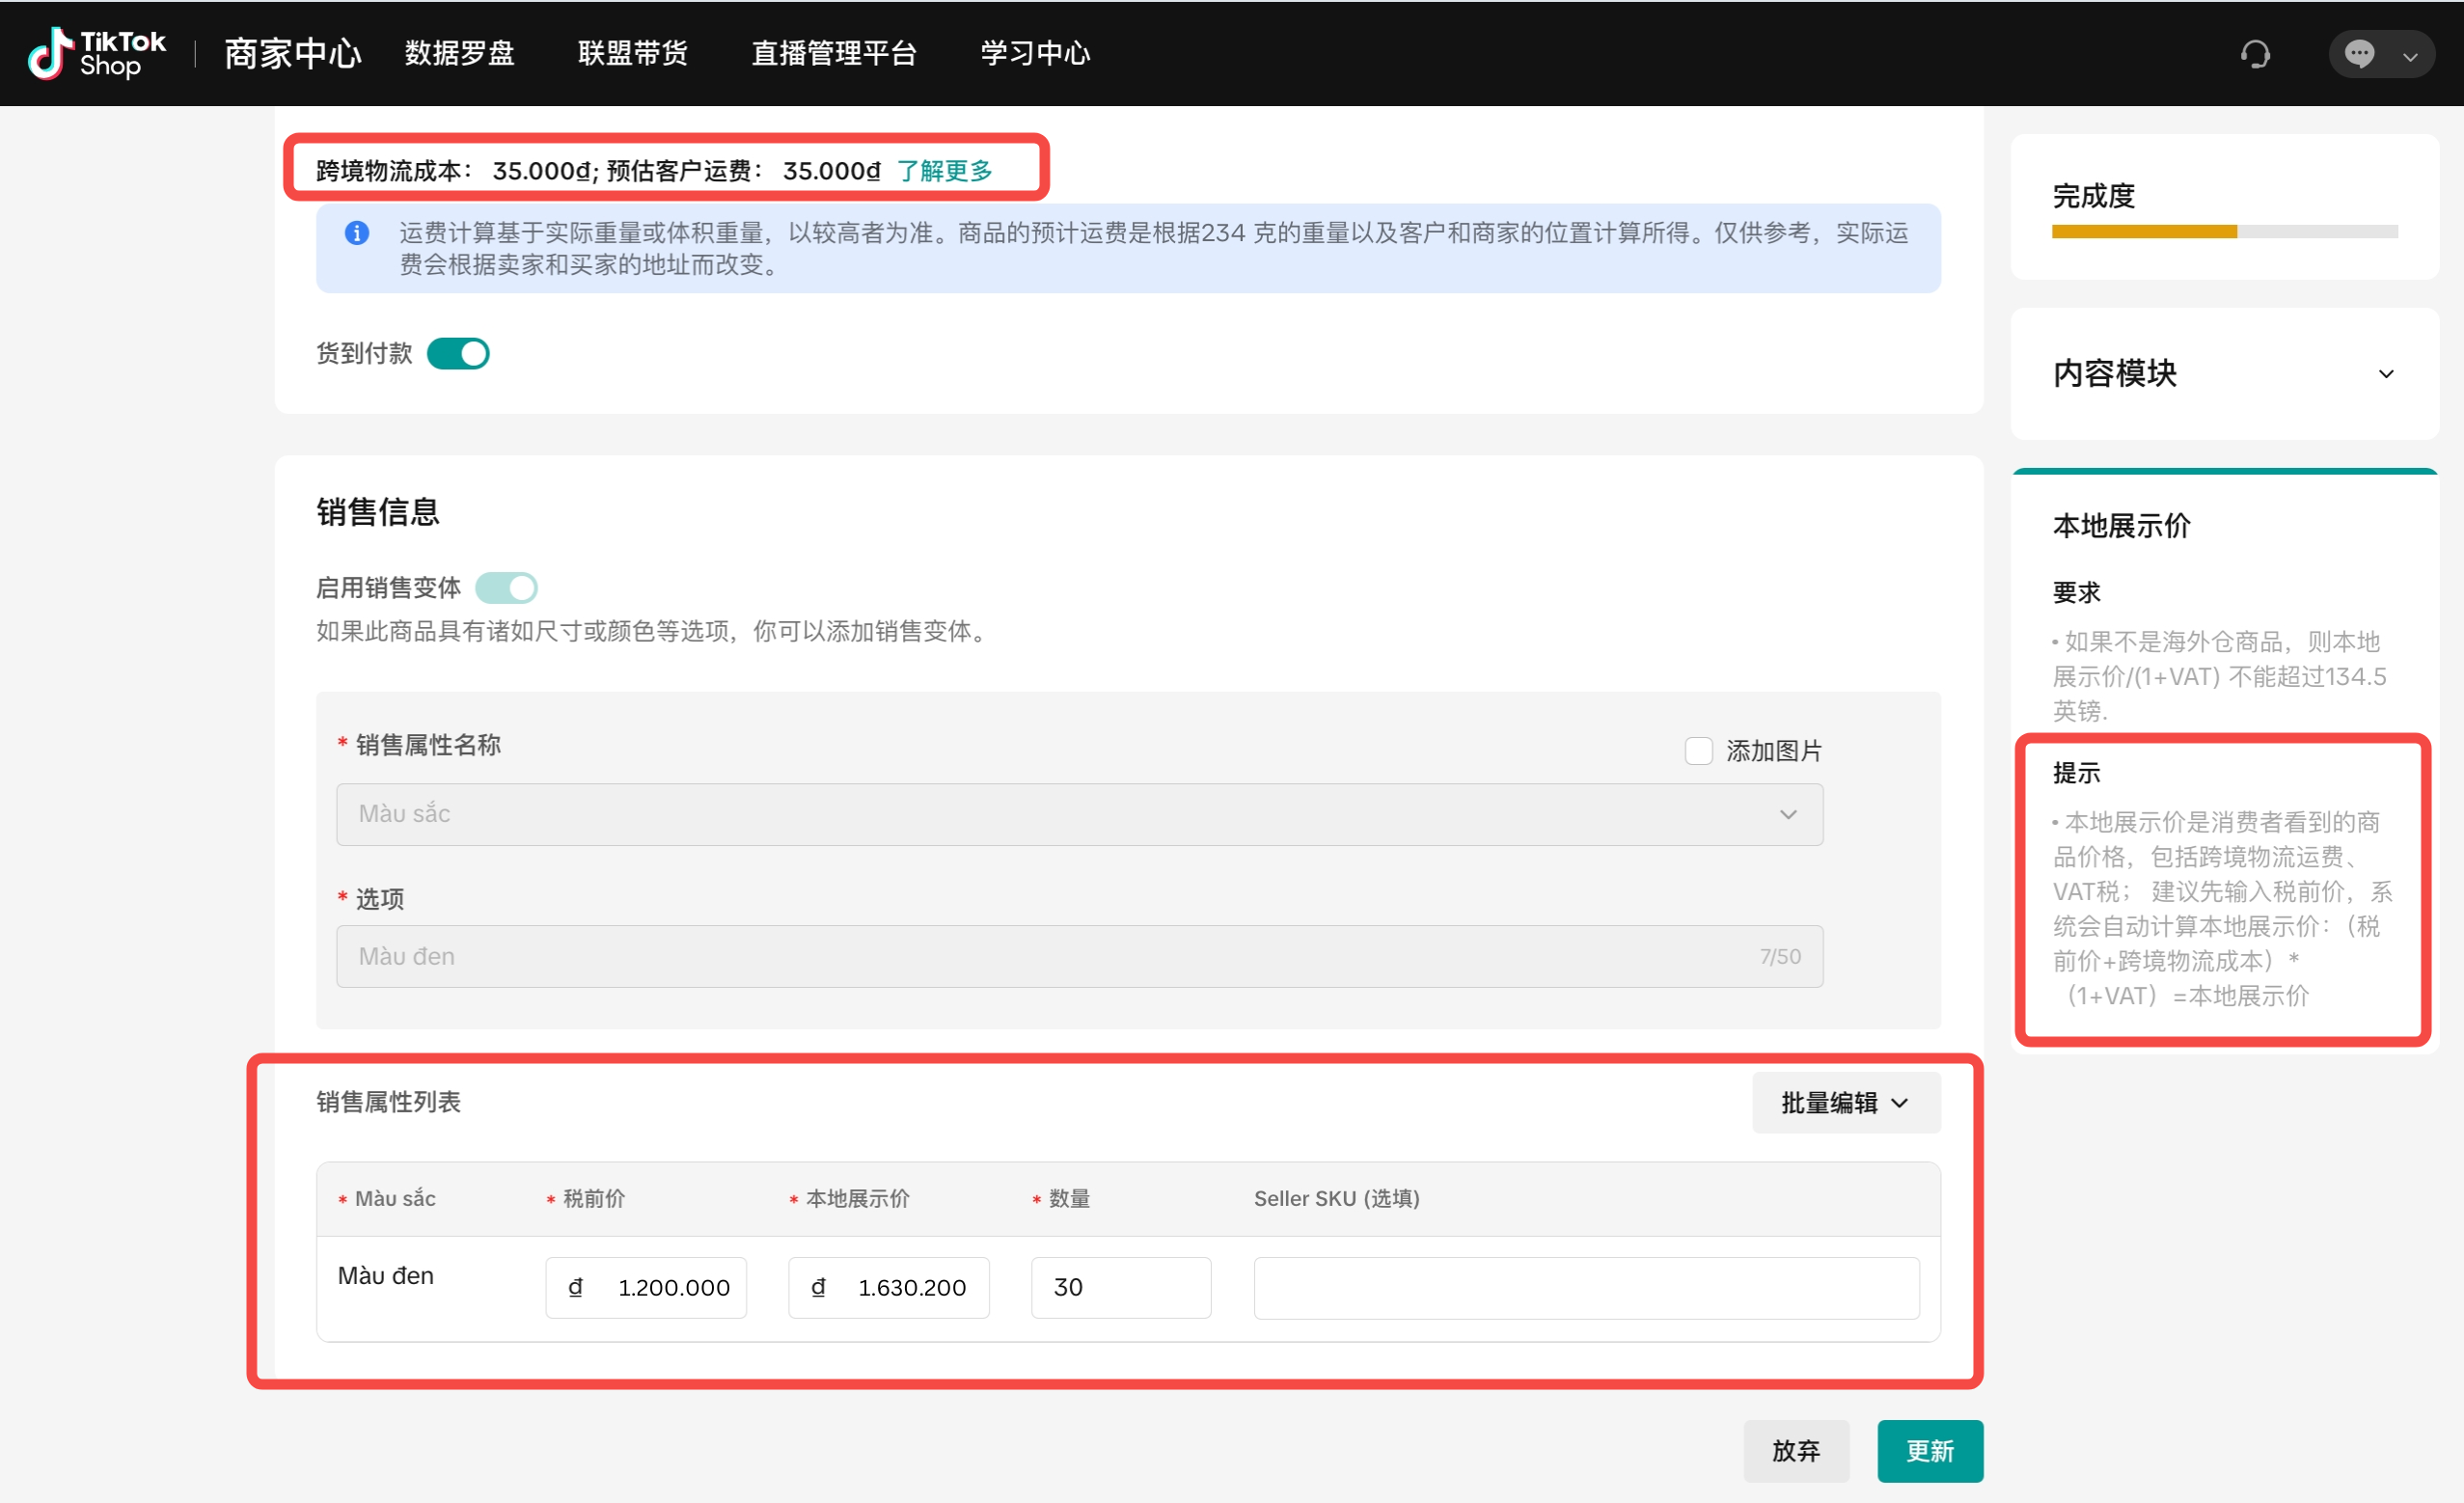Viewport: 2464px width, 1503px height.
Task: Go to 数据罗盘 in top navigation
Action: click(459, 53)
